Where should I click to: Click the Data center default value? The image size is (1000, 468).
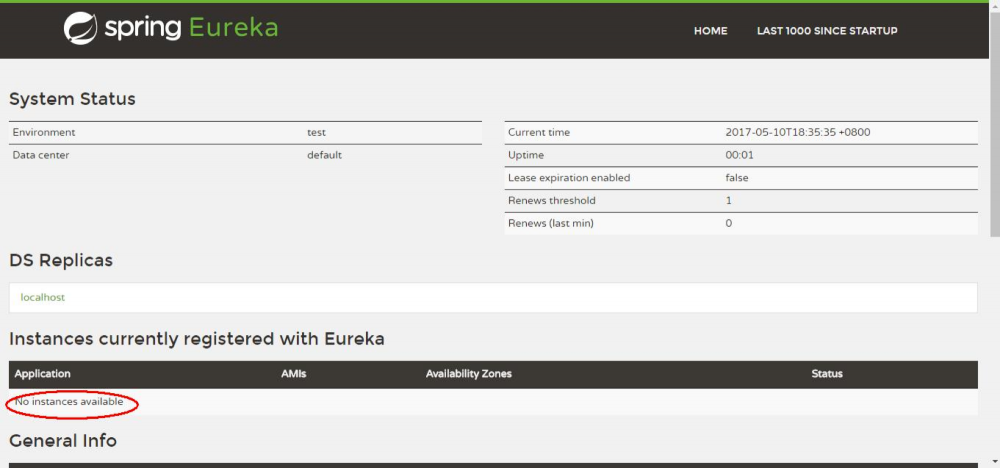pos(324,155)
